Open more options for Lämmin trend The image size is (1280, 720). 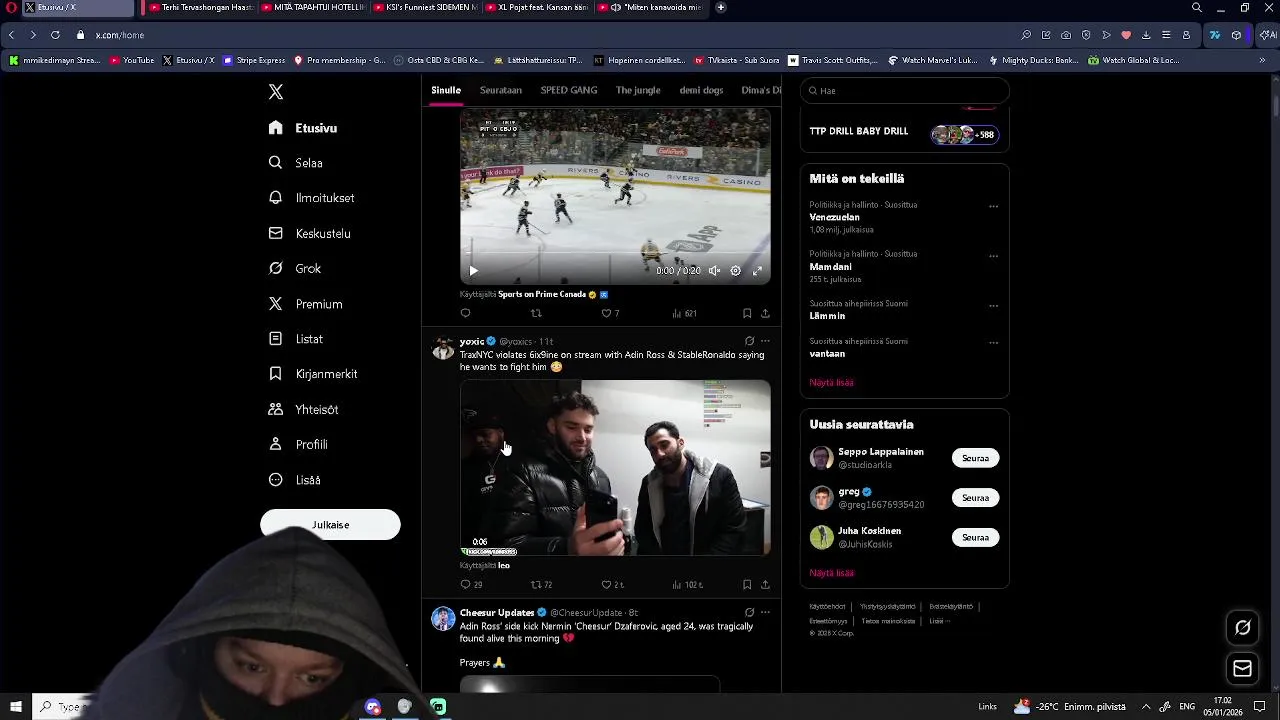coord(993,305)
